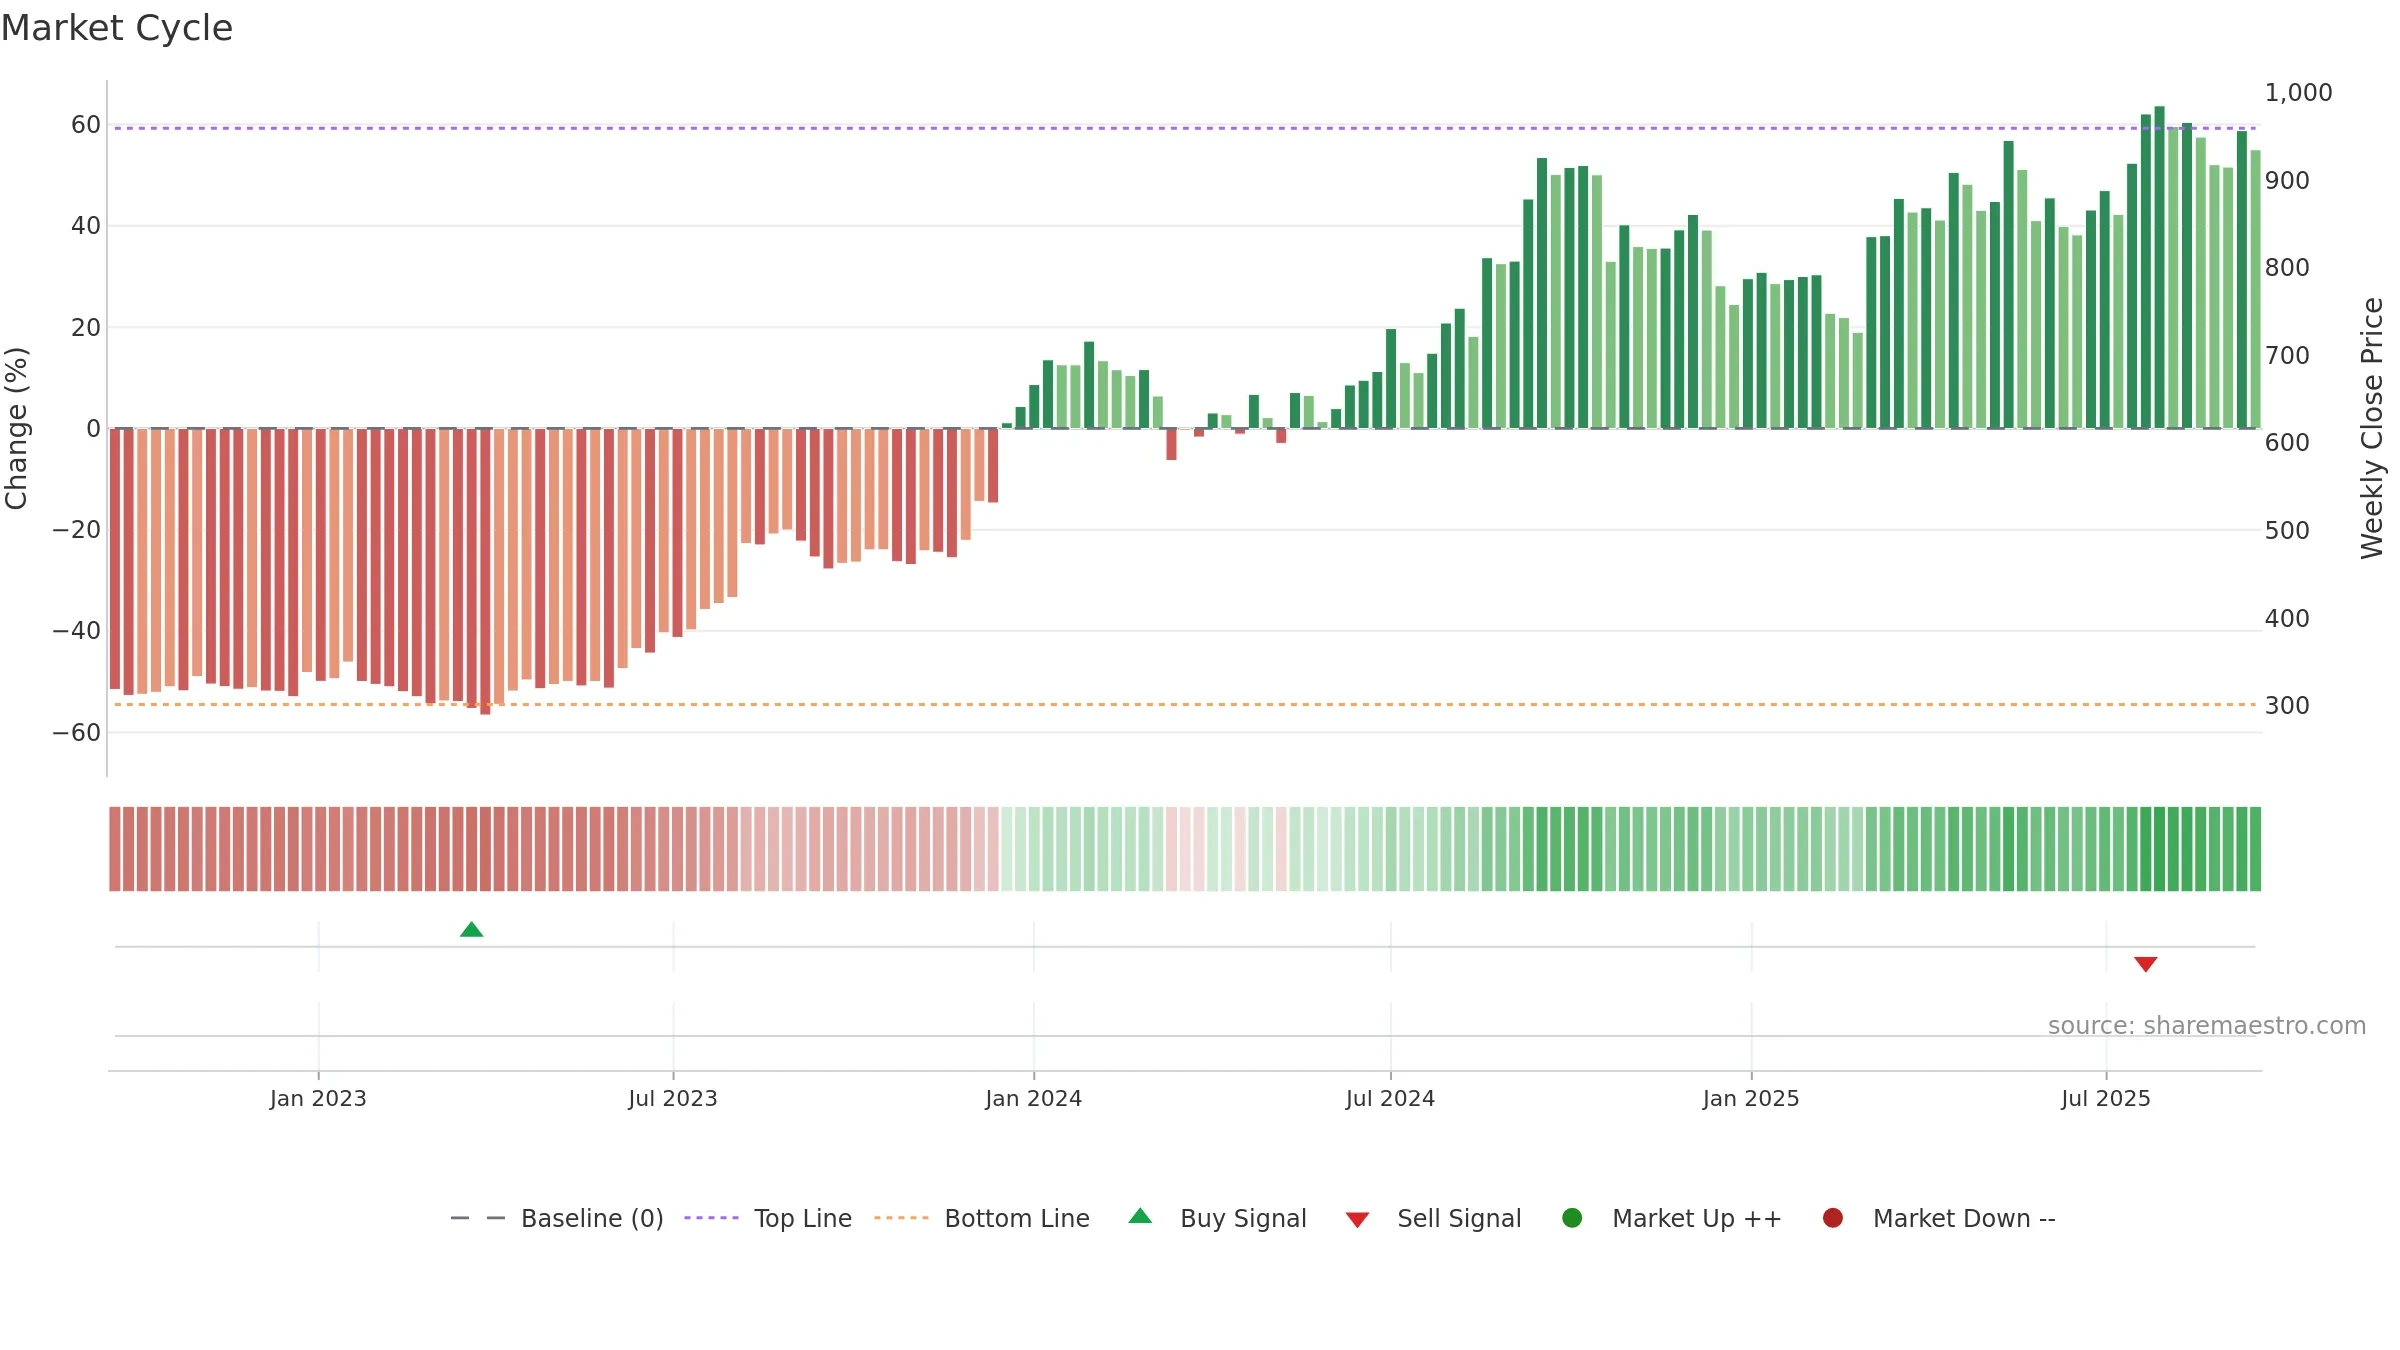Click the Jan 2025 axis label

pos(1751,1099)
